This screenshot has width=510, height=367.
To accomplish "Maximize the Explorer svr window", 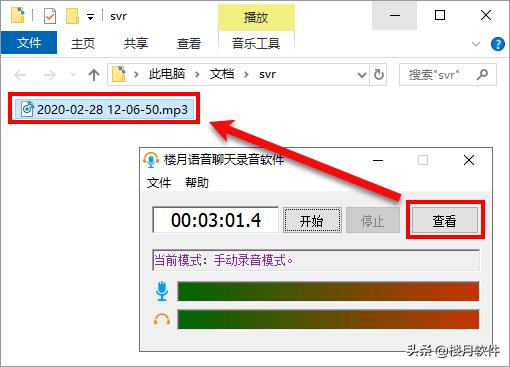I will pyautogui.click(x=440, y=15).
